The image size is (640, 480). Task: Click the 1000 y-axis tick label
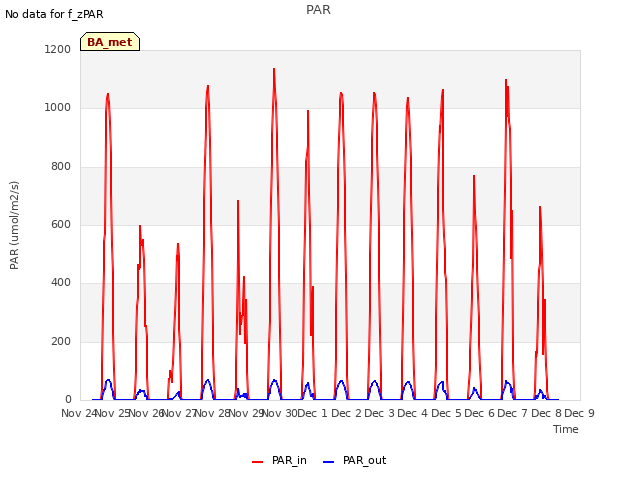[x=58, y=108]
